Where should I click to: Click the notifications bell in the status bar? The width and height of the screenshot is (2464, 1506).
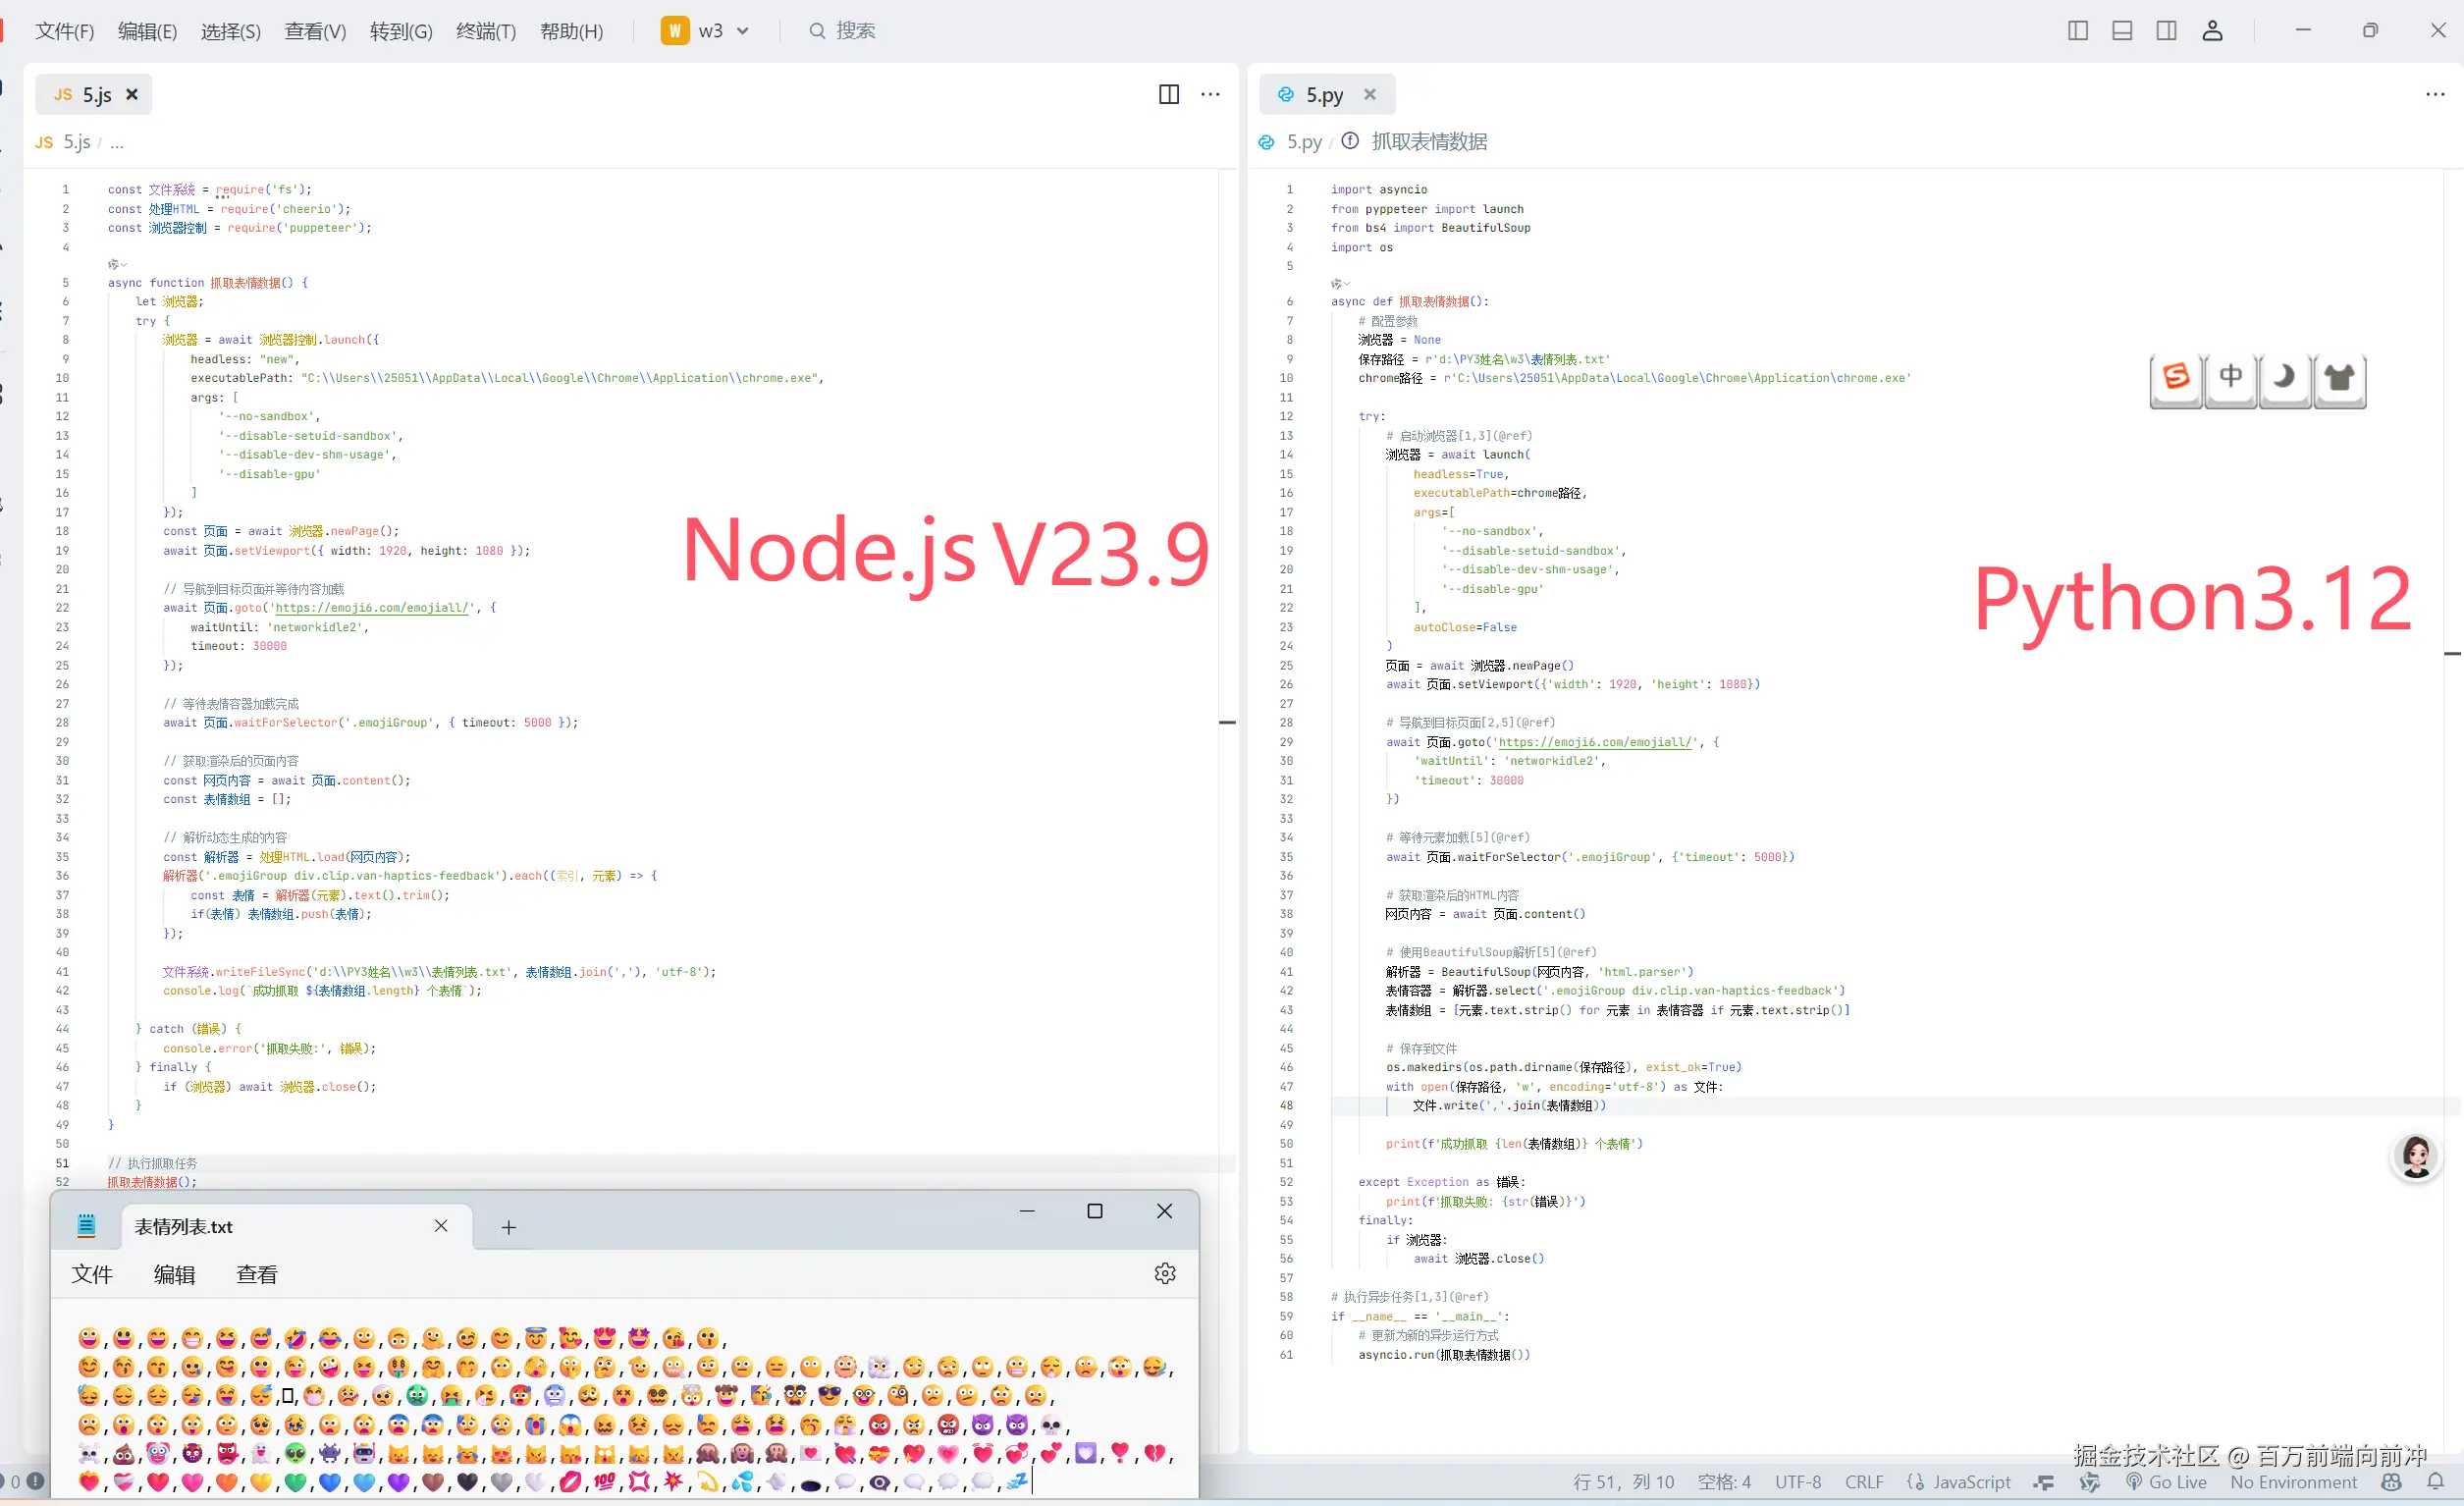(2435, 1482)
